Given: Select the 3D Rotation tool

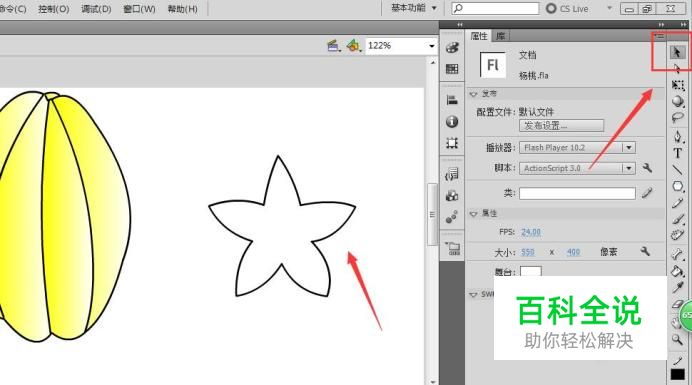Looking at the screenshot, I should [x=677, y=101].
